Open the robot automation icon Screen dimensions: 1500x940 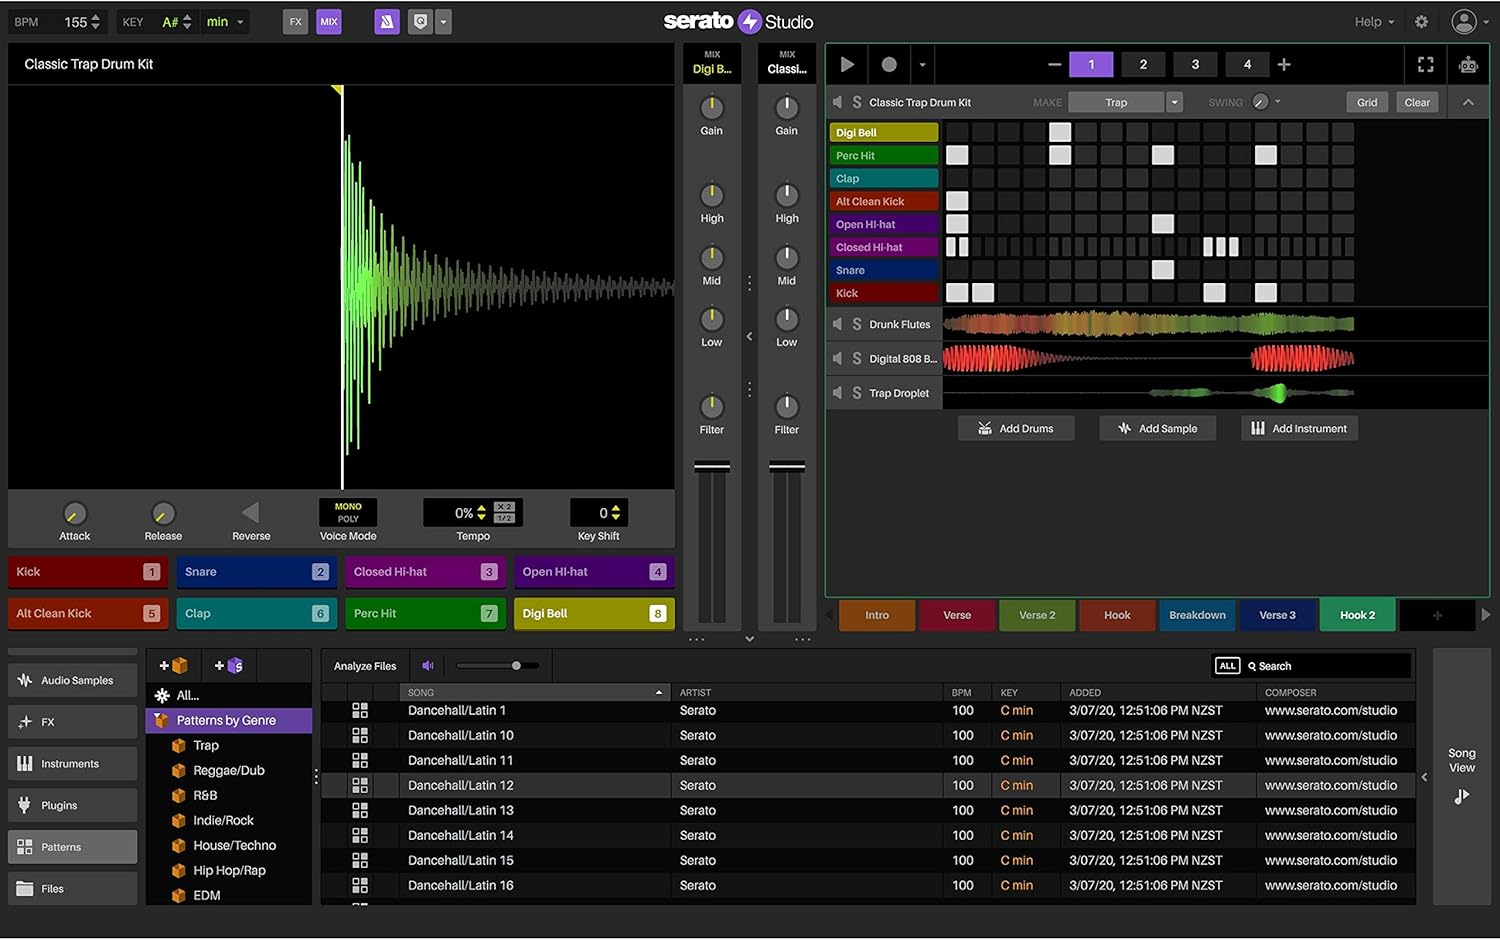pyautogui.click(x=1468, y=64)
